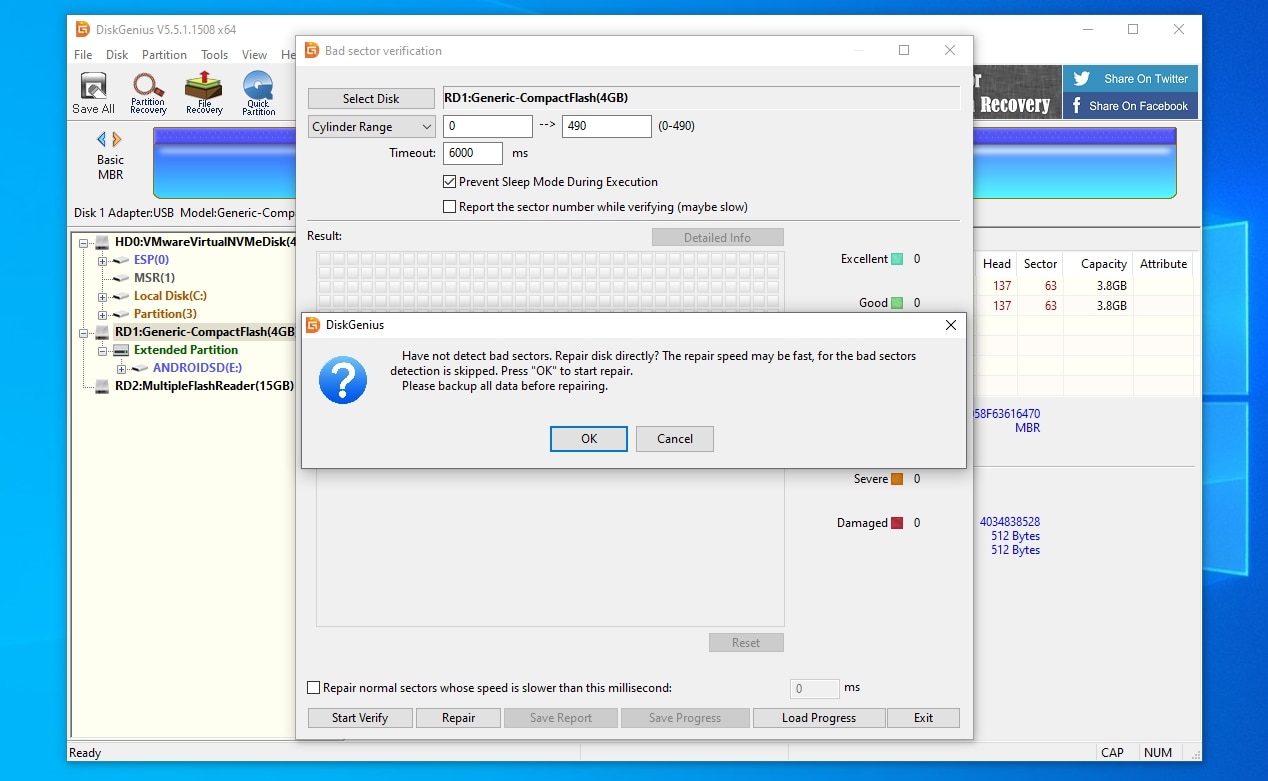The height and width of the screenshot is (781, 1268).
Task: Select ANDROIDSD(E:) partition in the tree
Action: 197,368
